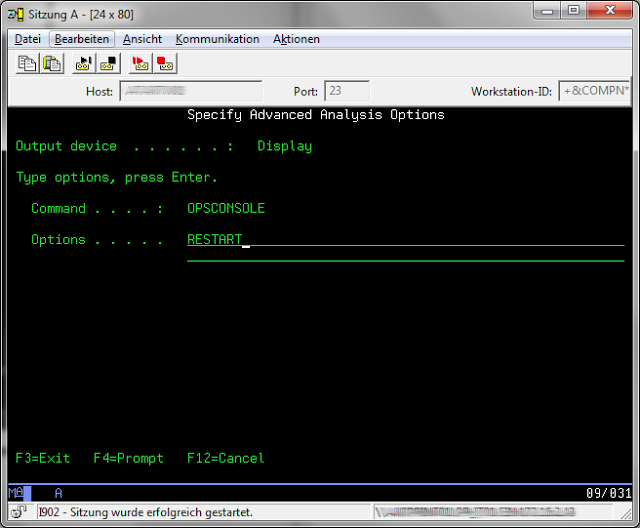Stop macro playback with red square icon
Viewport: 640px width, 528px height.
[165, 63]
